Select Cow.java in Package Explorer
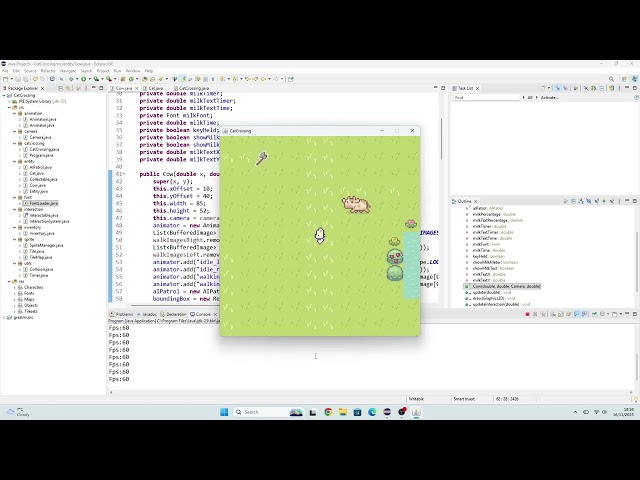 pyautogui.click(x=37, y=185)
